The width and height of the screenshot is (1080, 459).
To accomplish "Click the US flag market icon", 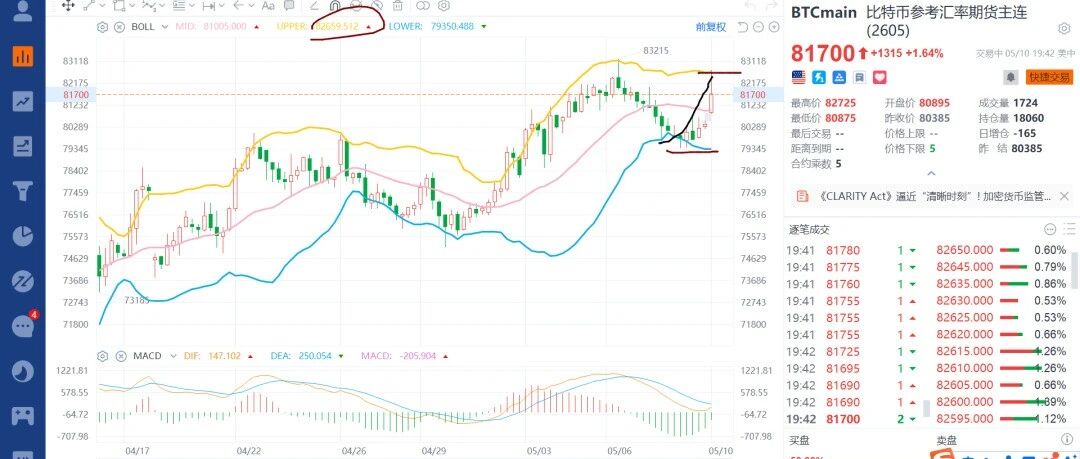I will 799,77.
